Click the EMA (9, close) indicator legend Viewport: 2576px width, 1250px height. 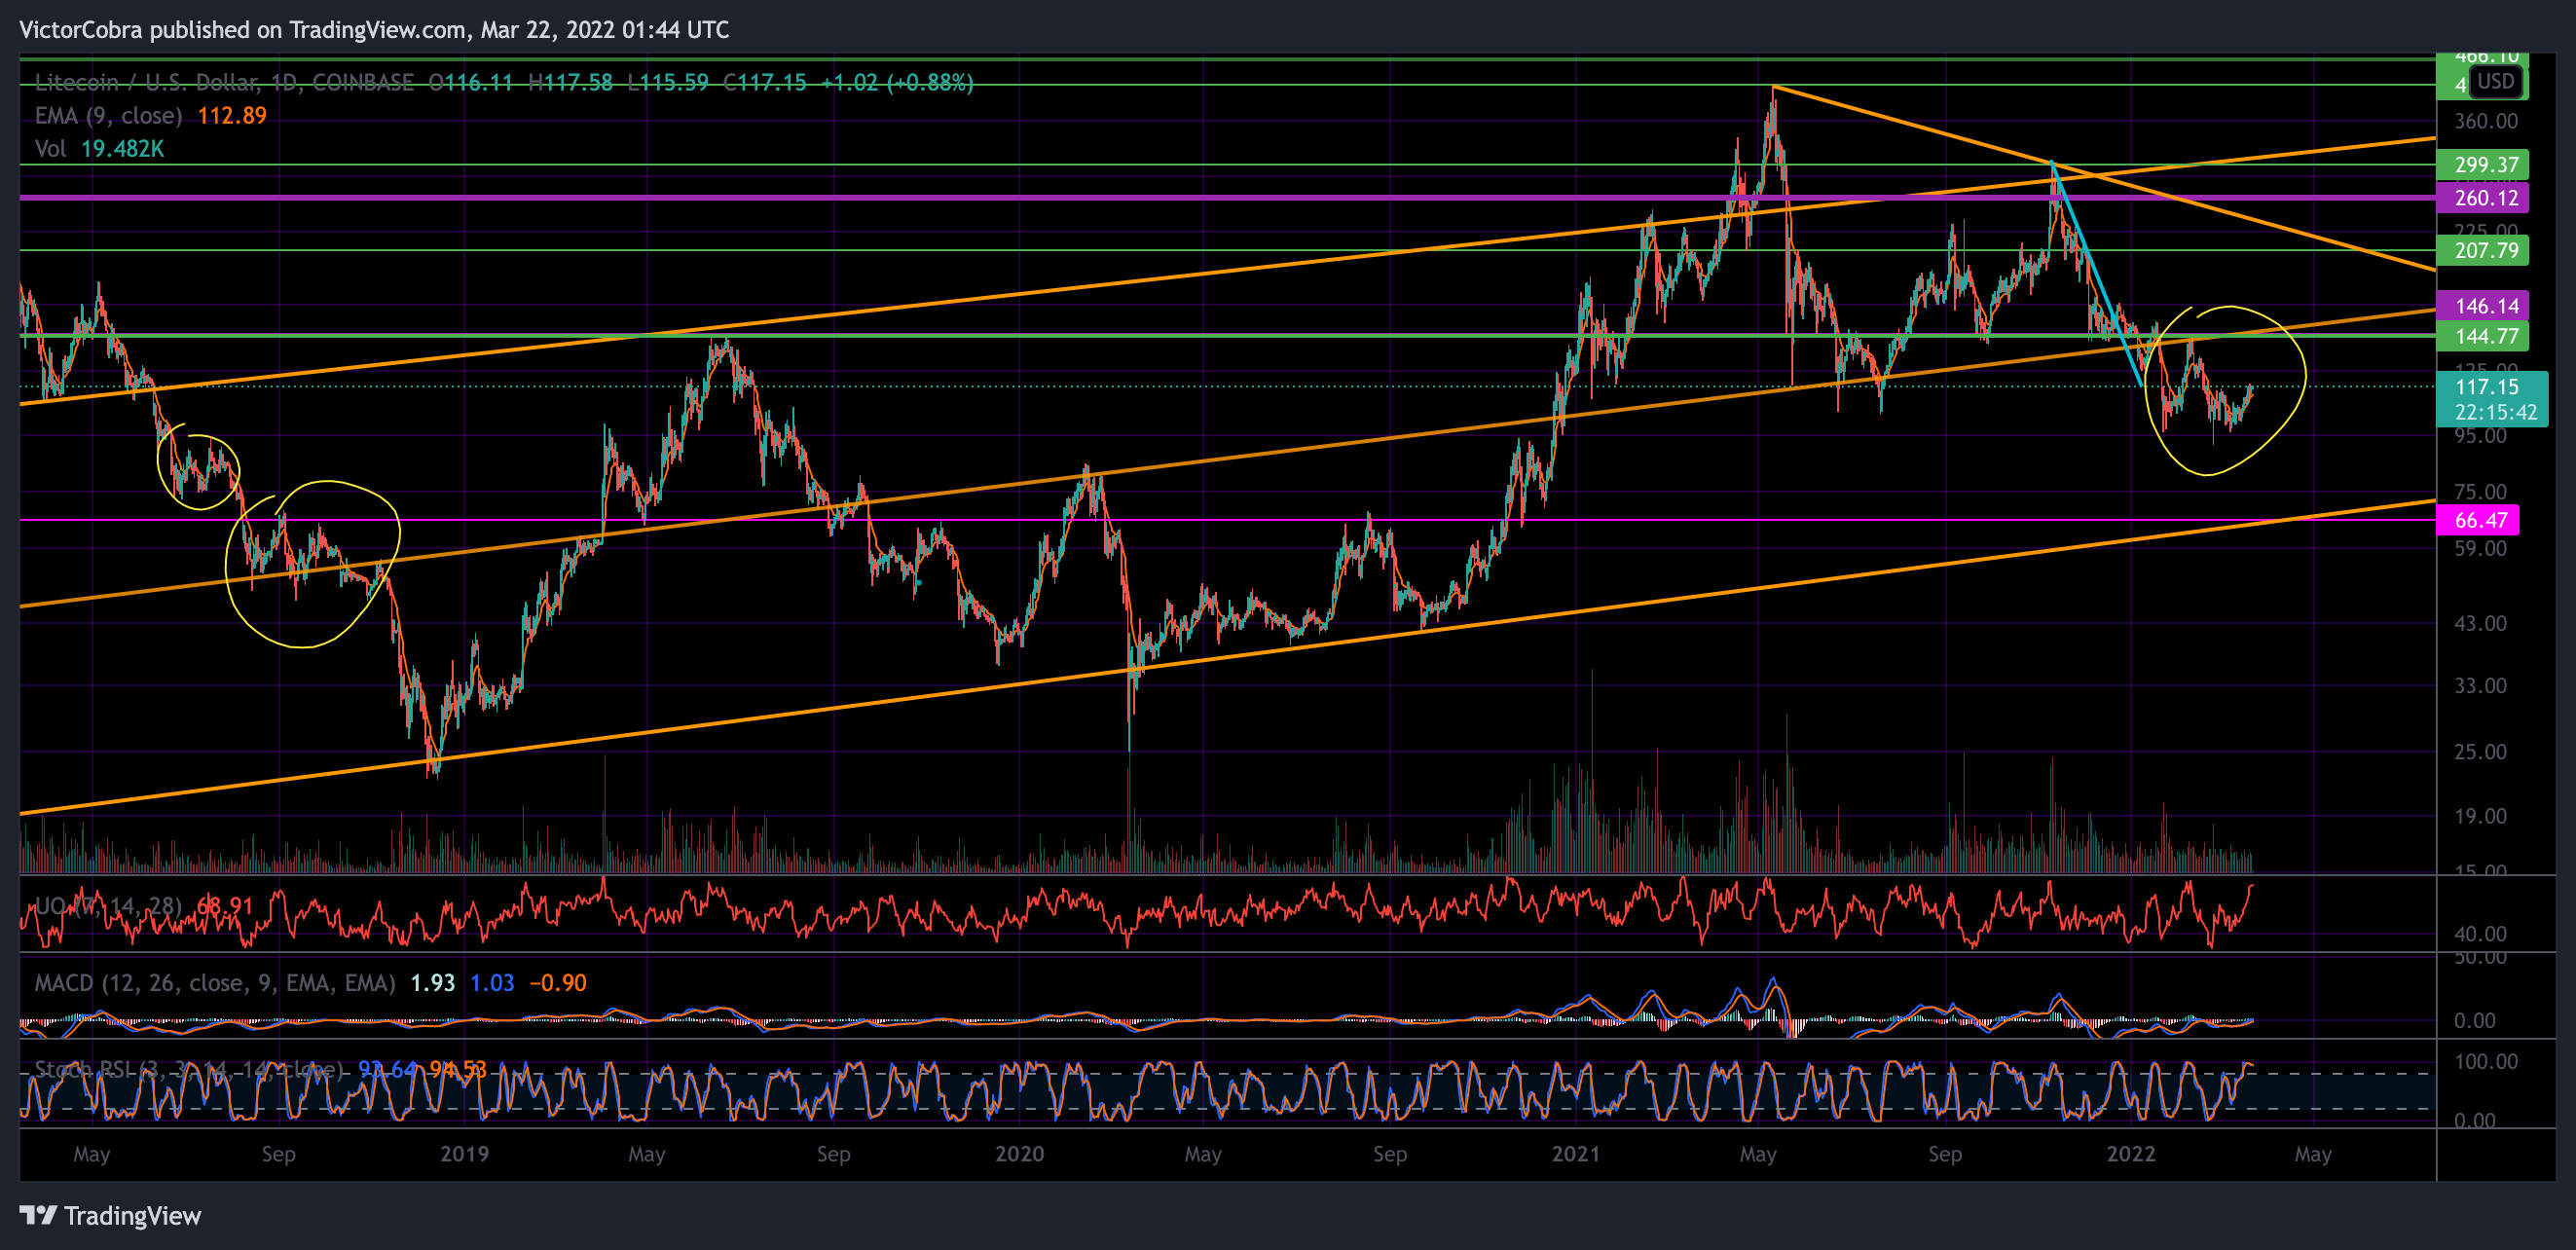tap(108, 115)
